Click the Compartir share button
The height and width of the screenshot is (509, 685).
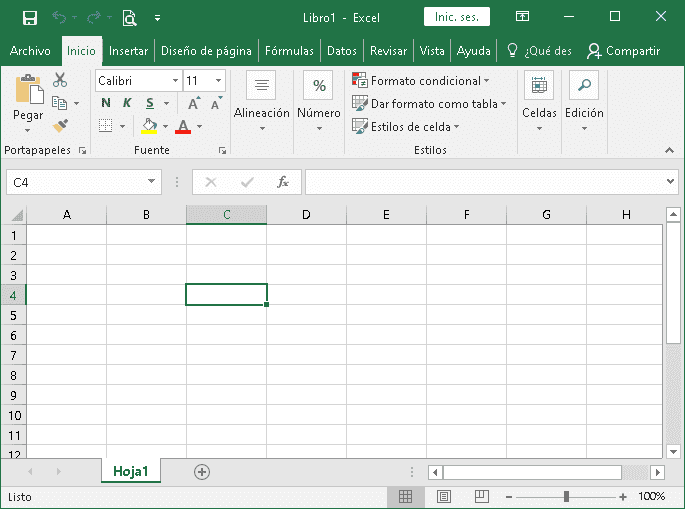click(x=623, y=51)
